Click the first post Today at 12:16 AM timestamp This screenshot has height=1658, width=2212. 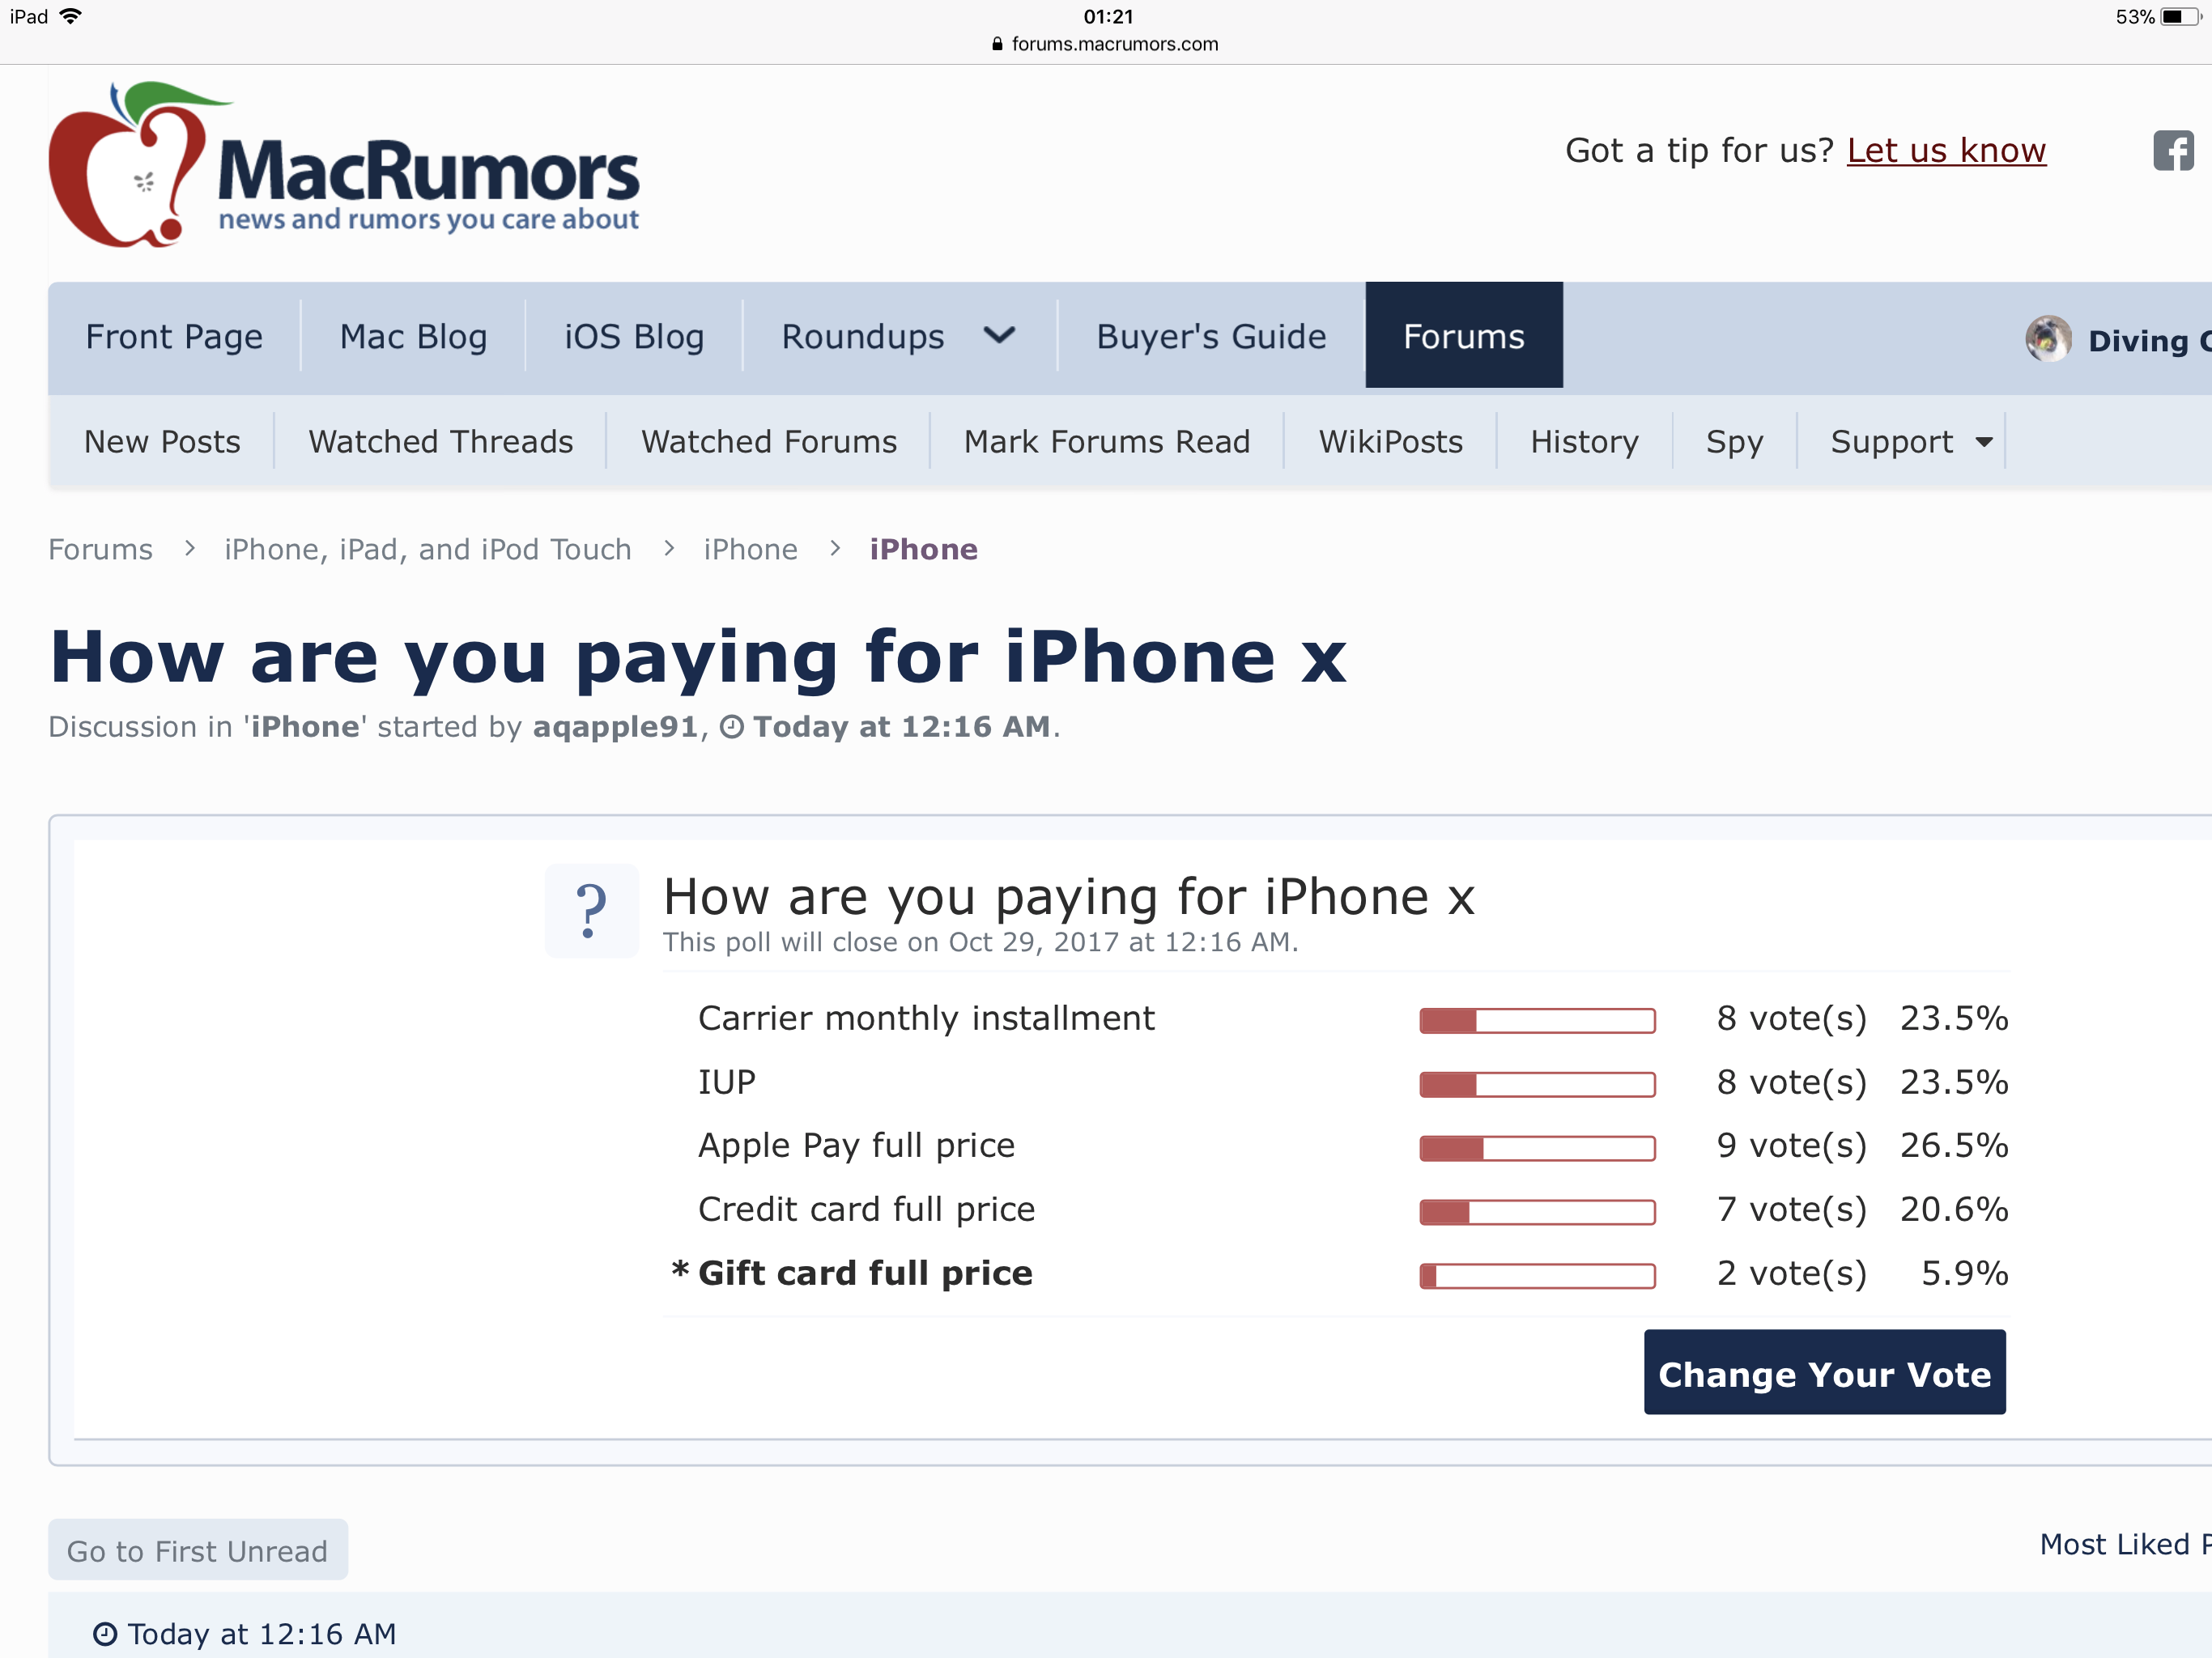coord(262,1634)
